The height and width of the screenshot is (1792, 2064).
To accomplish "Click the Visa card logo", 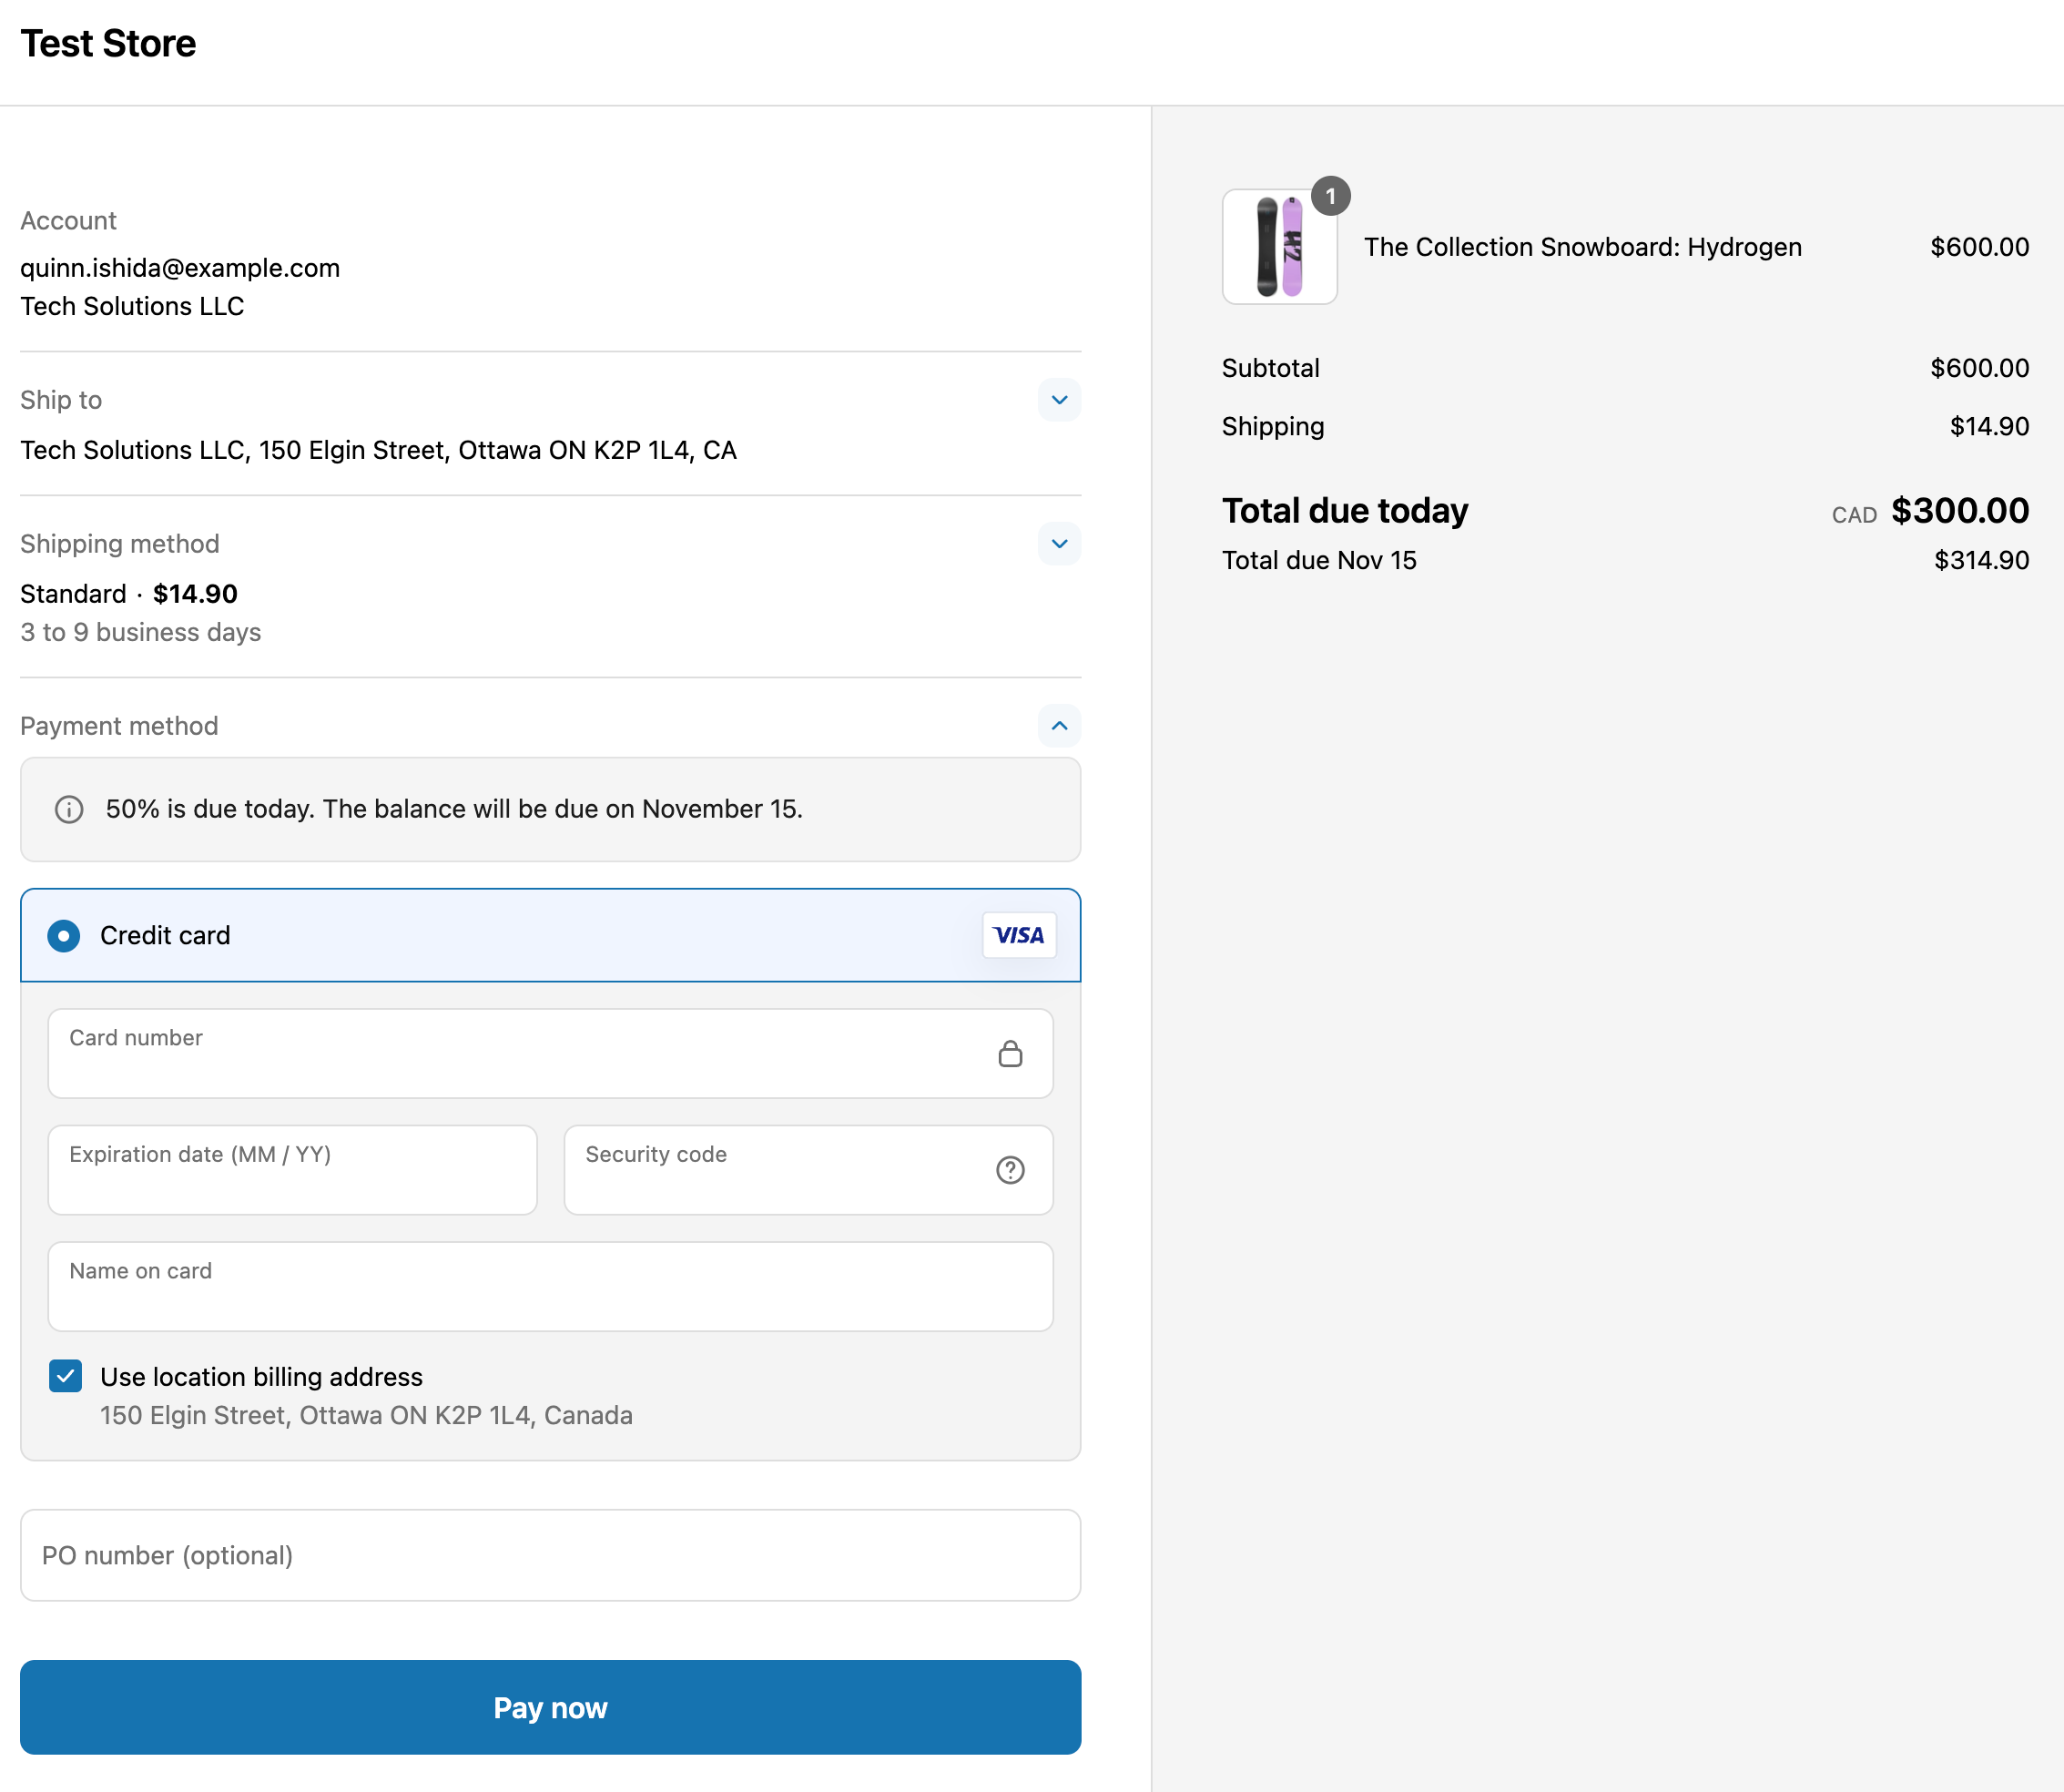I will tap(1019, 935).
